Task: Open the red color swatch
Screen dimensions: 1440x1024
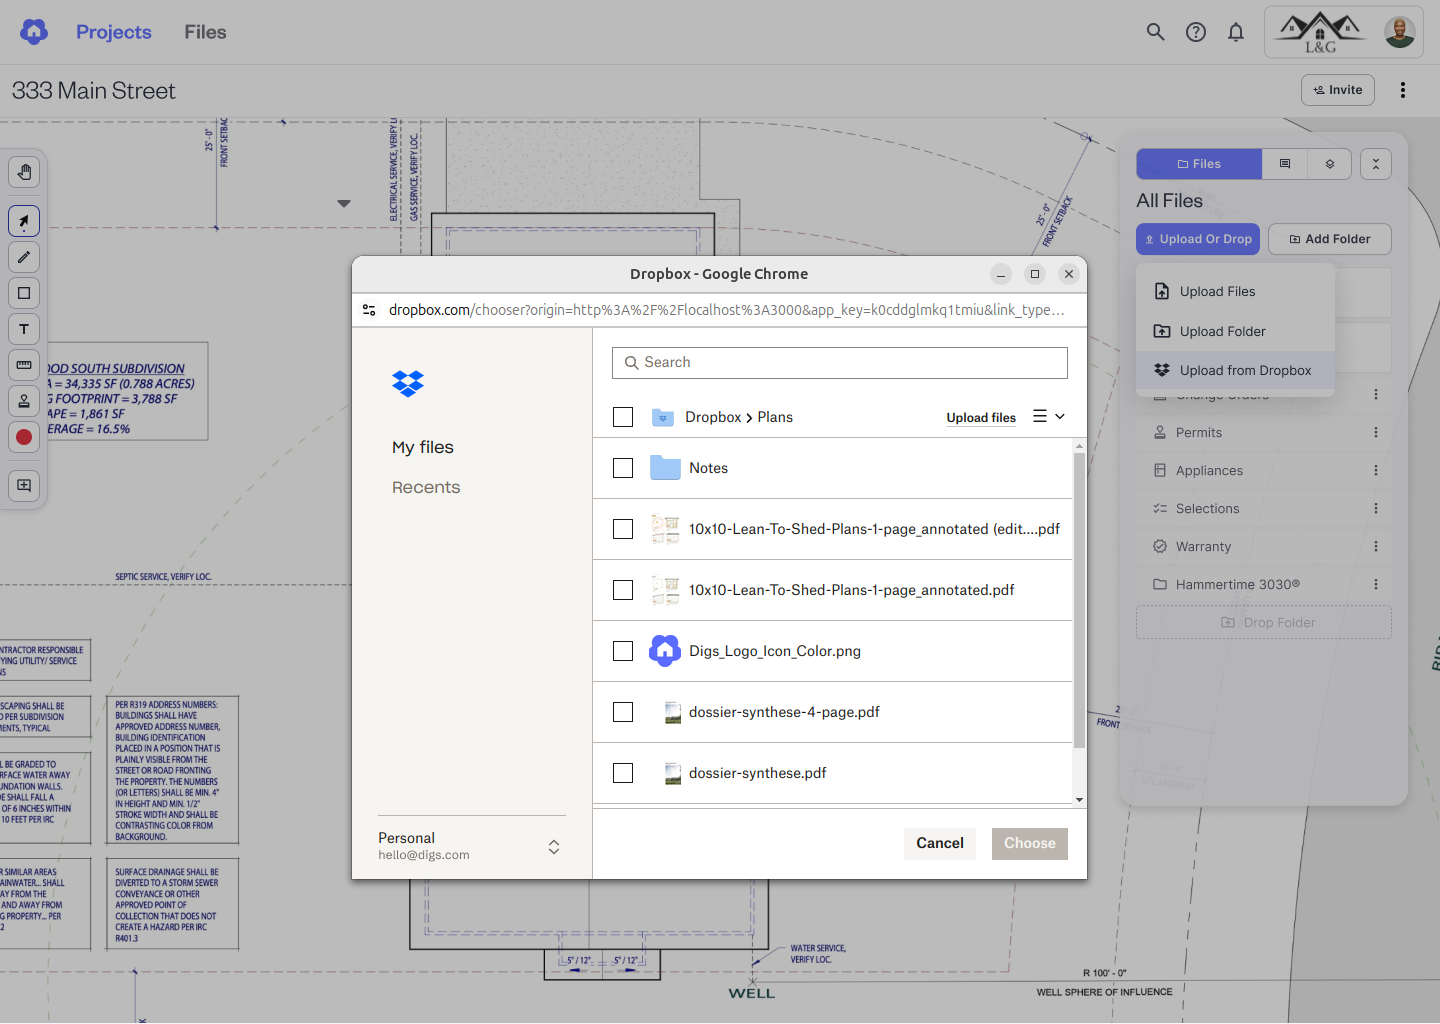Action: pyautogui.click(x=24, y=437)
